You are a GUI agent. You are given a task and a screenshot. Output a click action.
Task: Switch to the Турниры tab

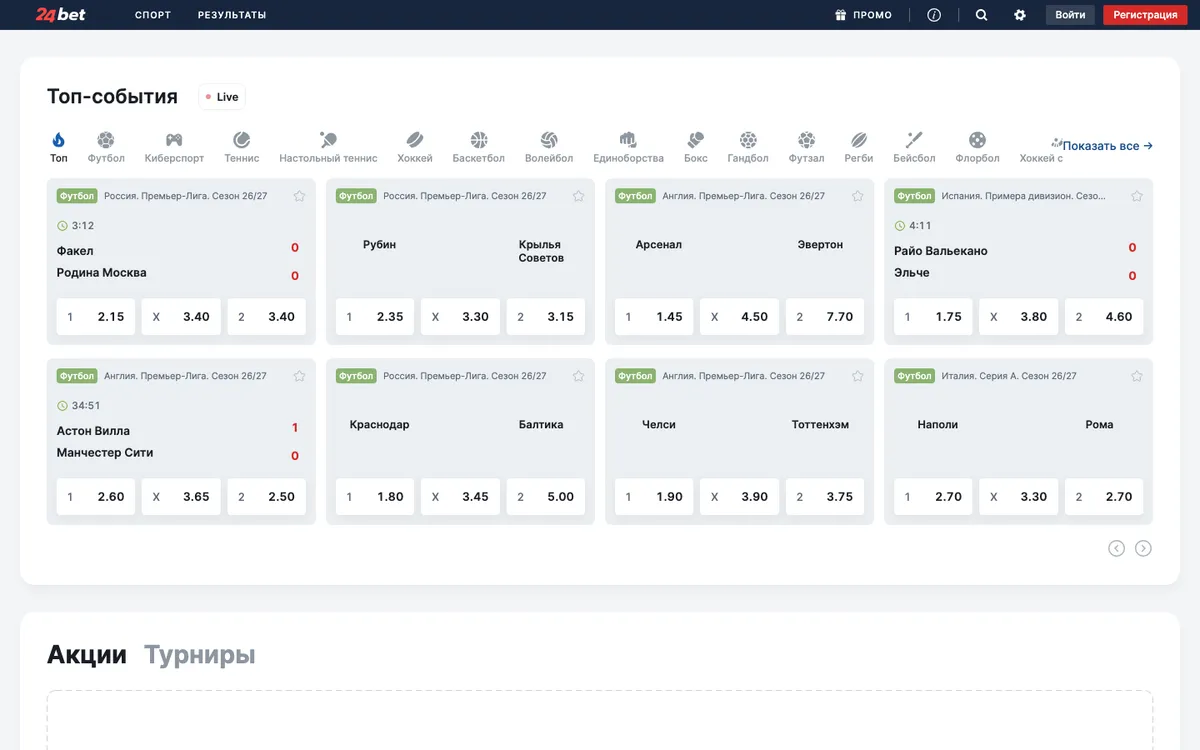200,655
